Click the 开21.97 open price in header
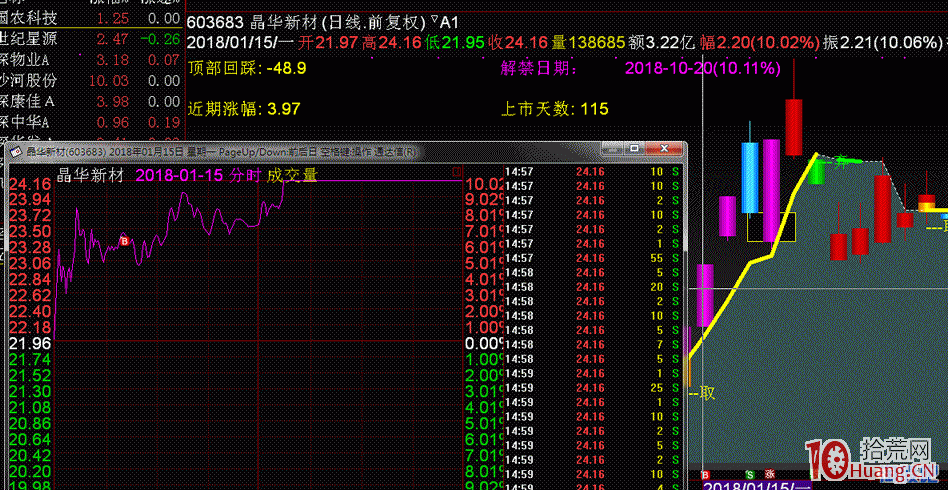This screenshot has width=948, height=490. pos(330,43)
